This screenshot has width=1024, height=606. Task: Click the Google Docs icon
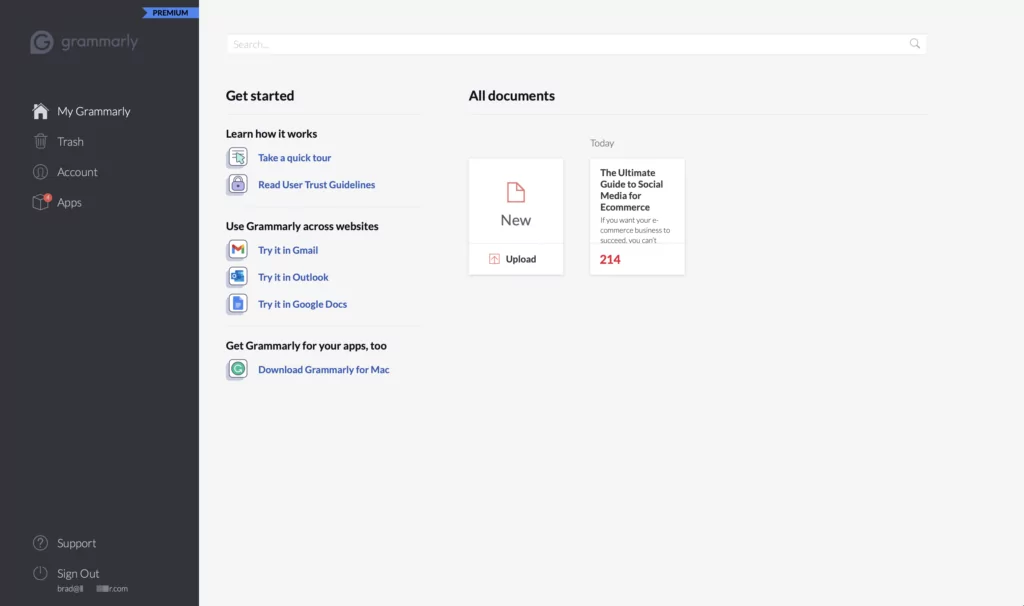tap(238, 304)
